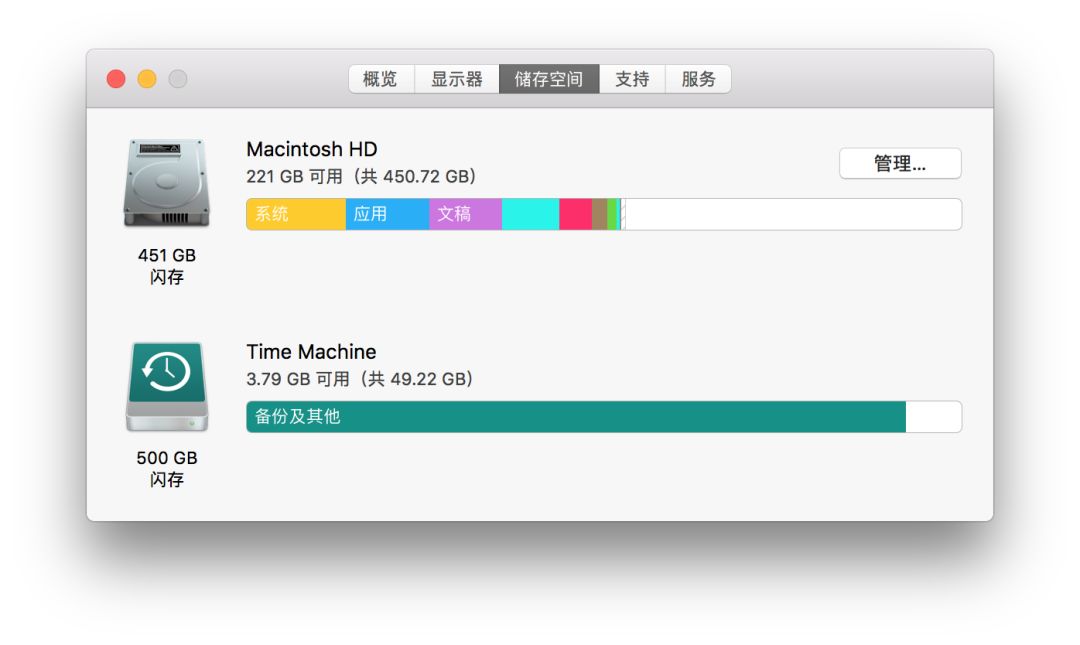Image resolution: width=1080 pixels, height=645 pixels.
Task: Click the green 备份及其他 storage bar
Action: (576, 417)
